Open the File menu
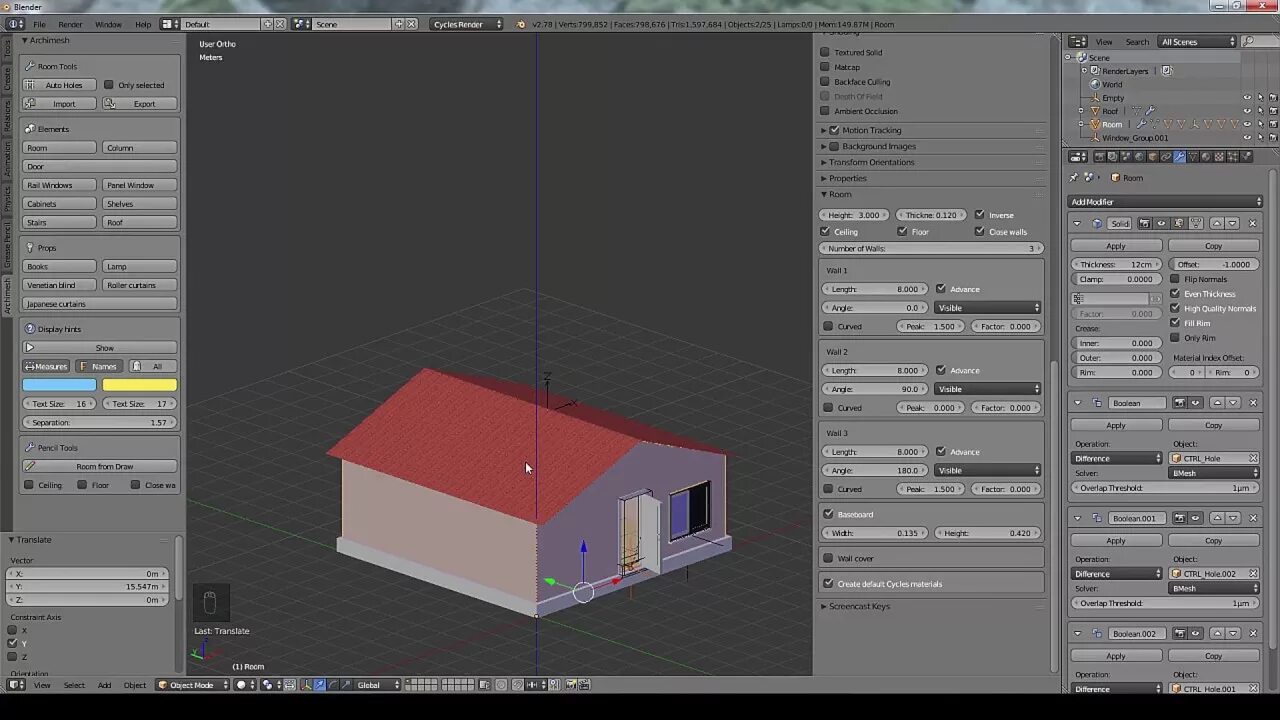1280x720 pixels. click(x=39, y=24)
